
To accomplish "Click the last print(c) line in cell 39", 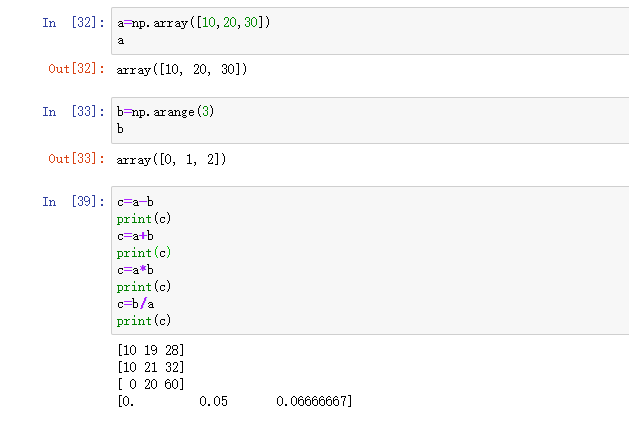I will [144, 321].
